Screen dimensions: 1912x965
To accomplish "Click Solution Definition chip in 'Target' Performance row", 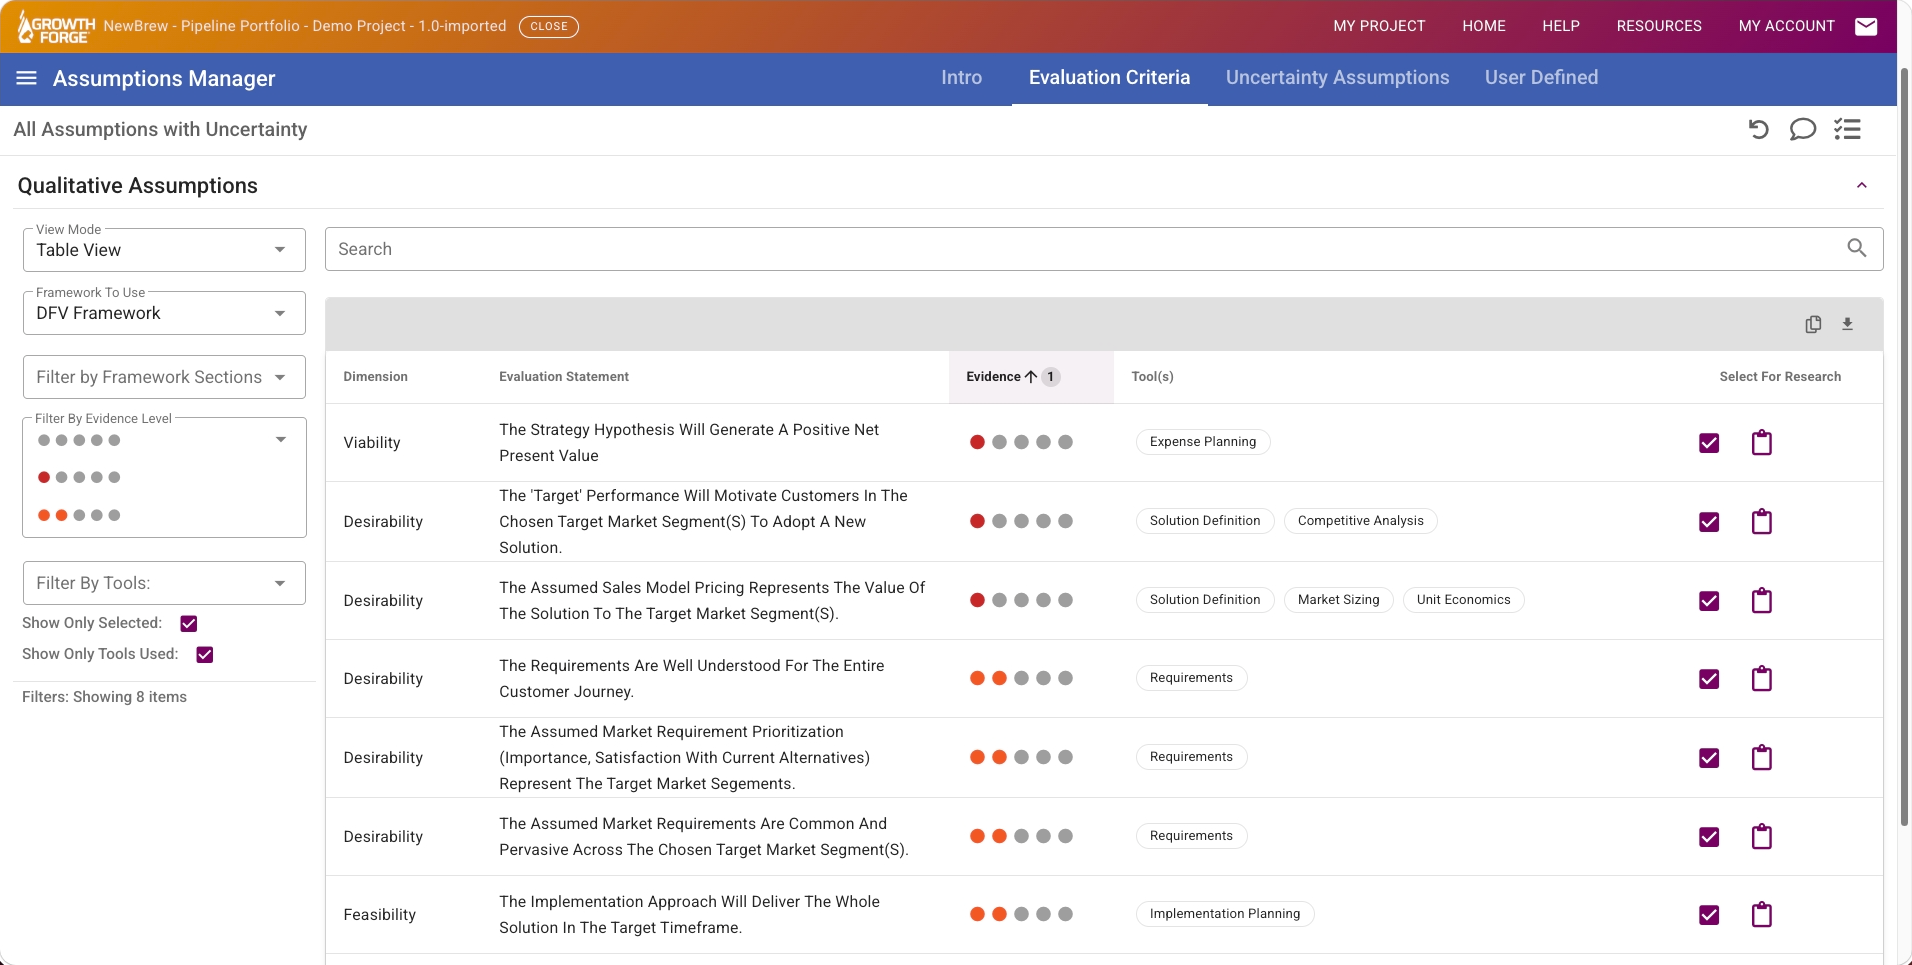I will [x=1204, y=521].
